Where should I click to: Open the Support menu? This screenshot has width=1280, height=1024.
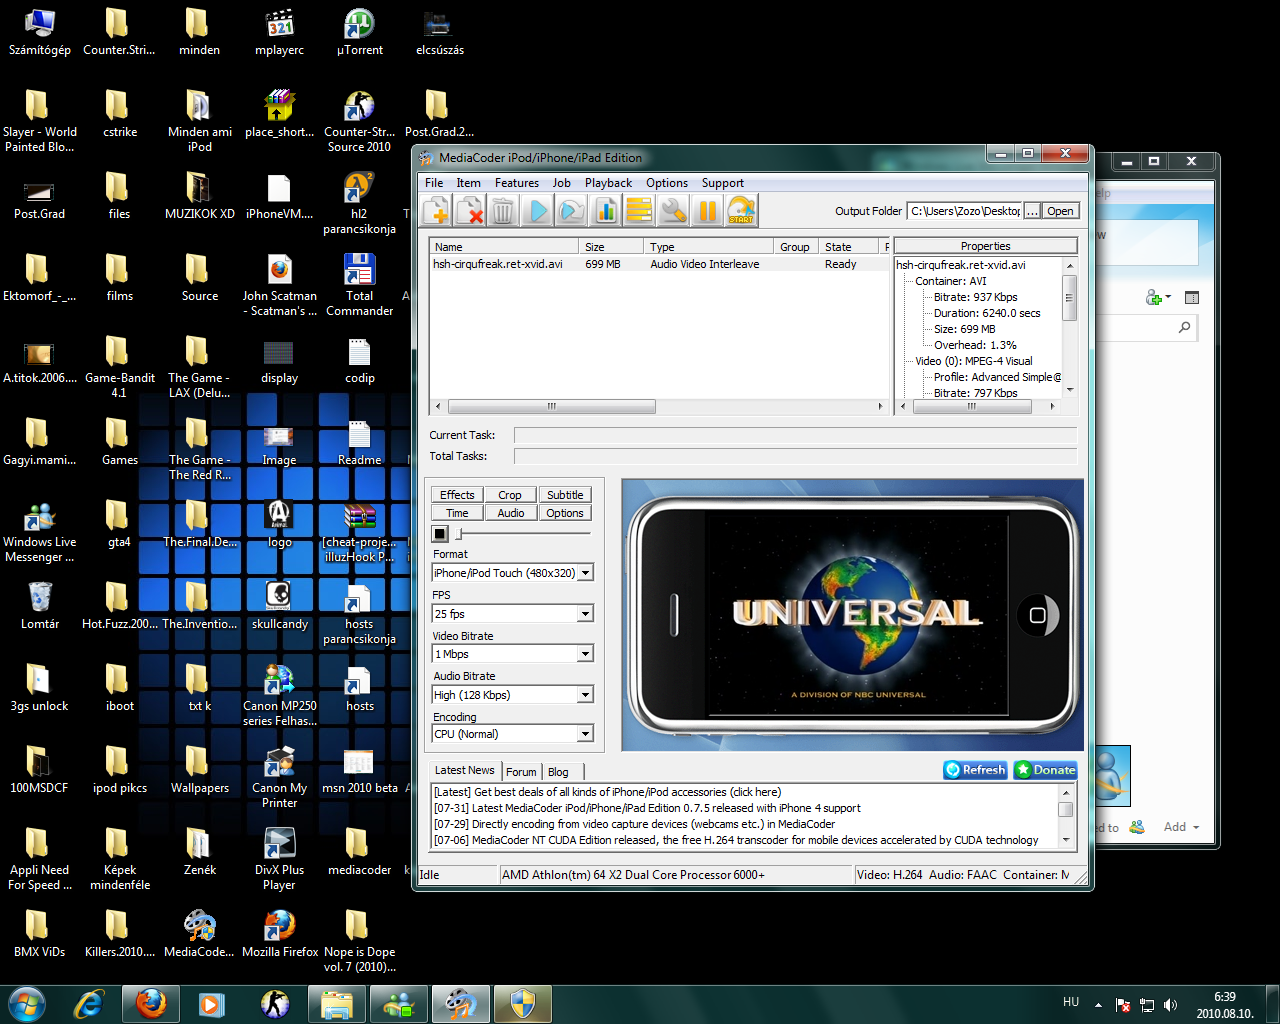coord(722,183)
